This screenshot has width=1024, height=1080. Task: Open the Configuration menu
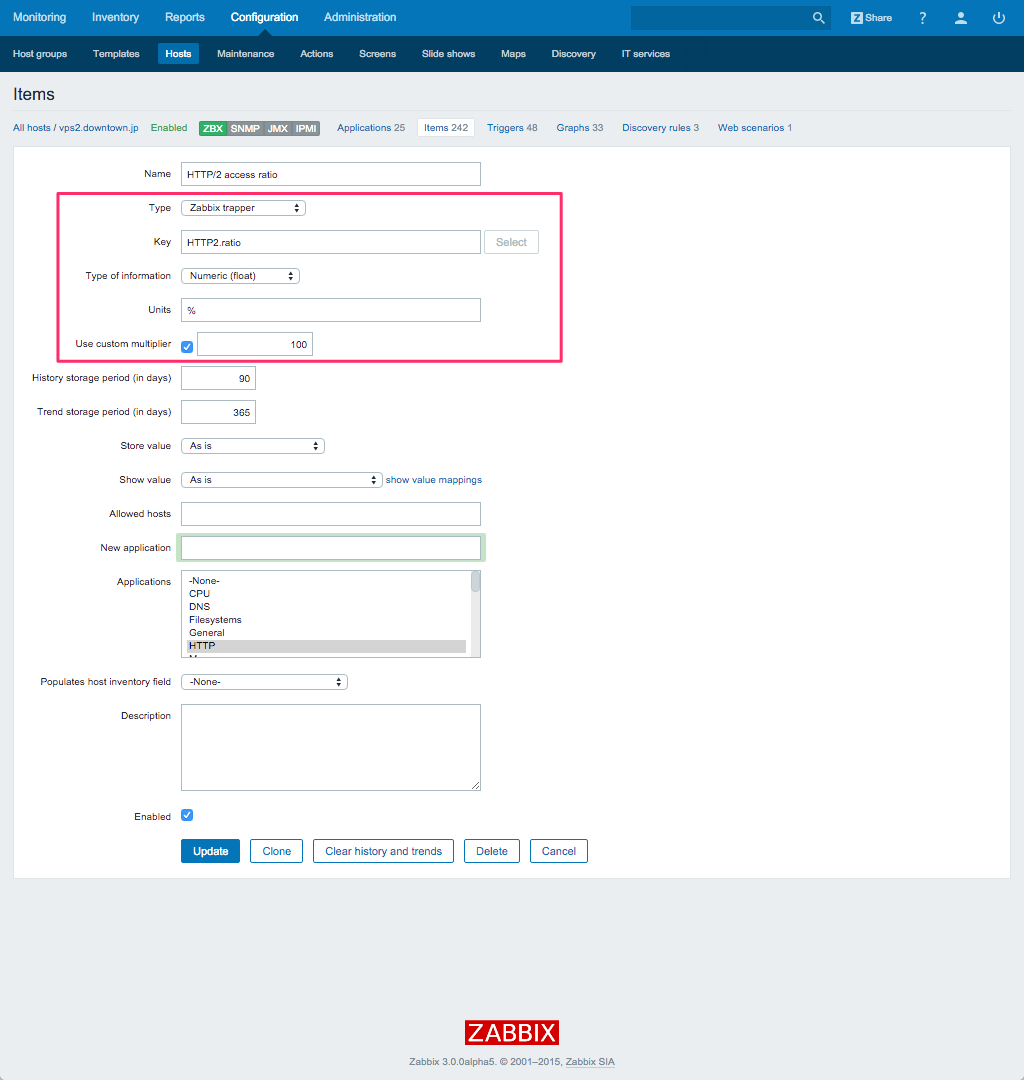[264, 17]
